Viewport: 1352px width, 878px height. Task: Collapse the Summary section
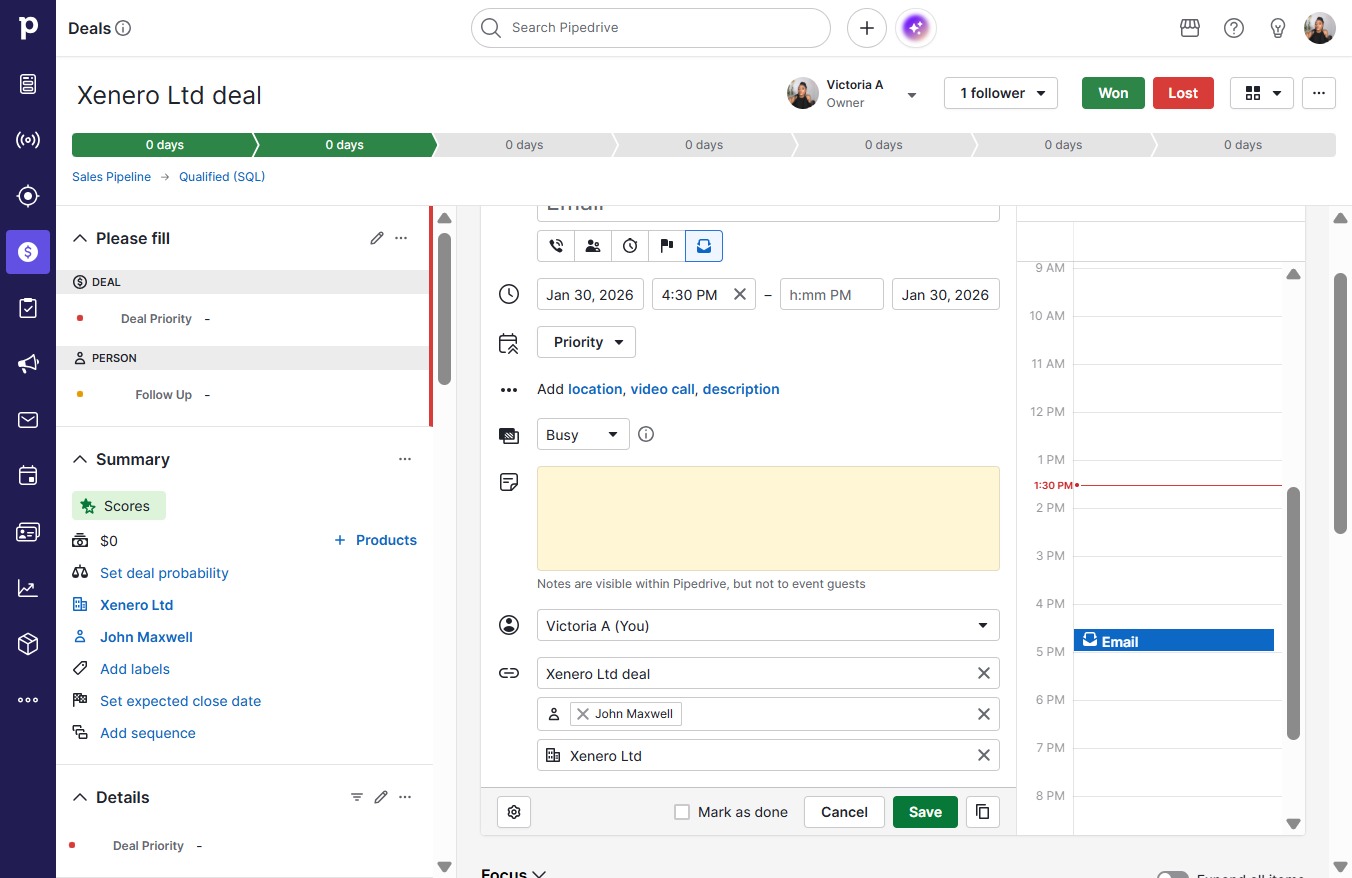coord(80,459)
